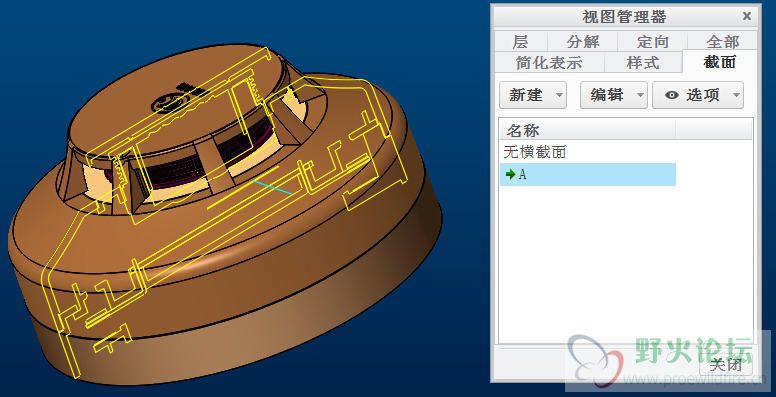Viewport: 776px width, 397px height.
Task: Switch to the 分解 tab
Action: [x=582, y=42]
